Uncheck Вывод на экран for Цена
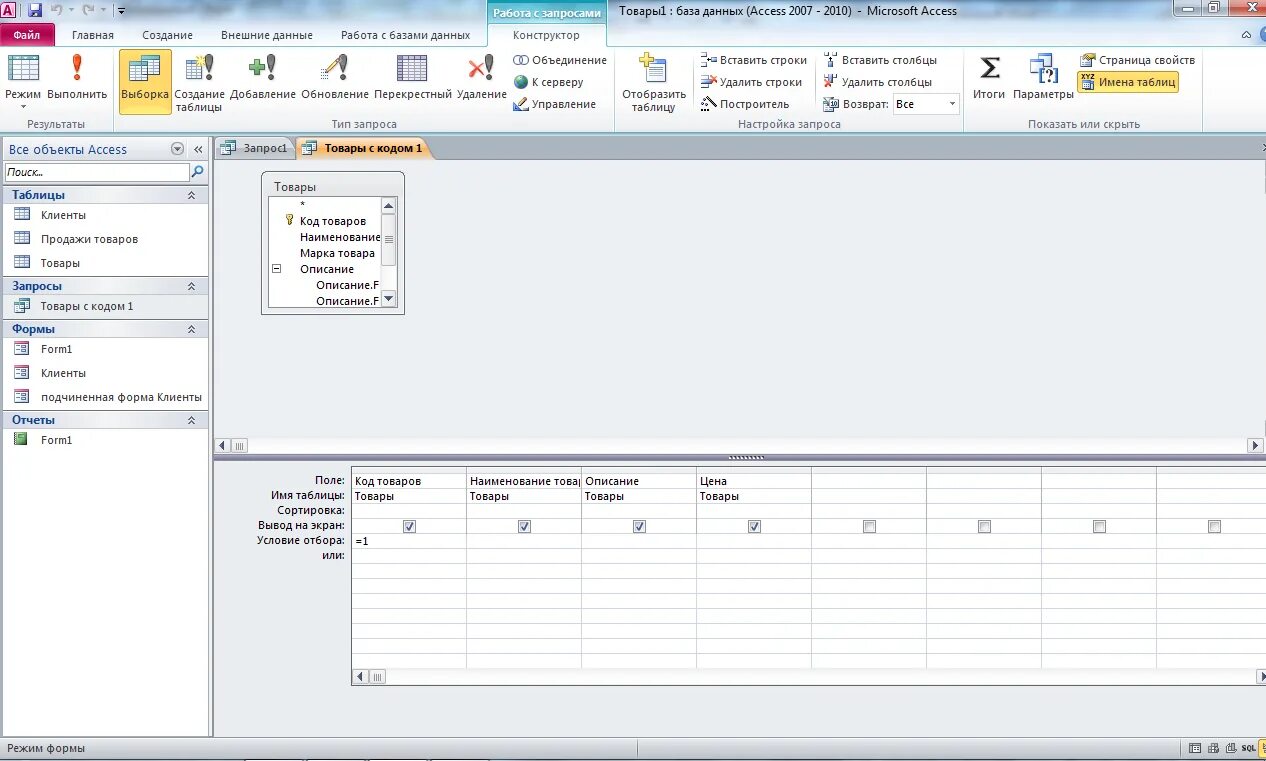The image size is (1266, 761). pyautogui.click(x=754, y=526)
